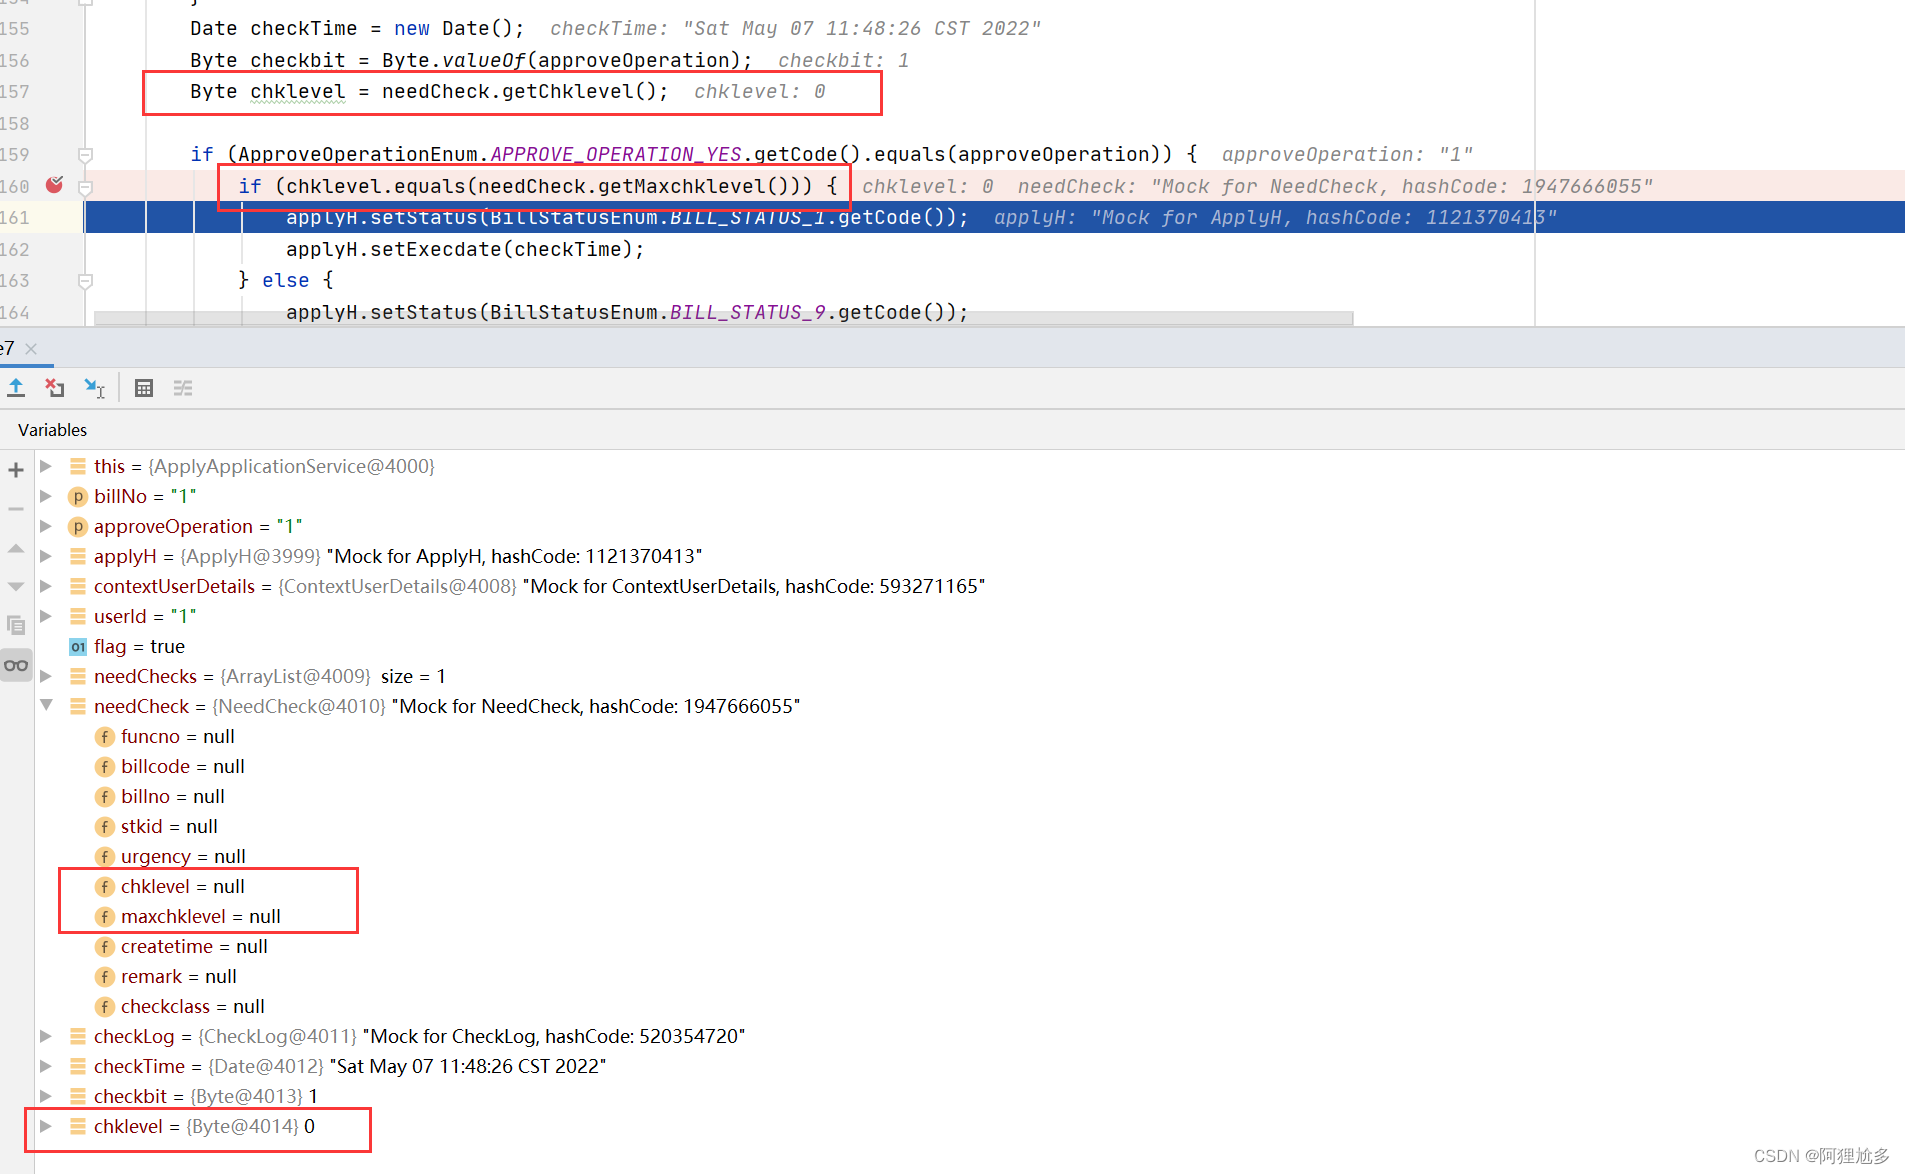Viewport: 1905px width, 1174px height.
Task: Expand the checkbit variable node
Action: click(x=46, y=1096)
